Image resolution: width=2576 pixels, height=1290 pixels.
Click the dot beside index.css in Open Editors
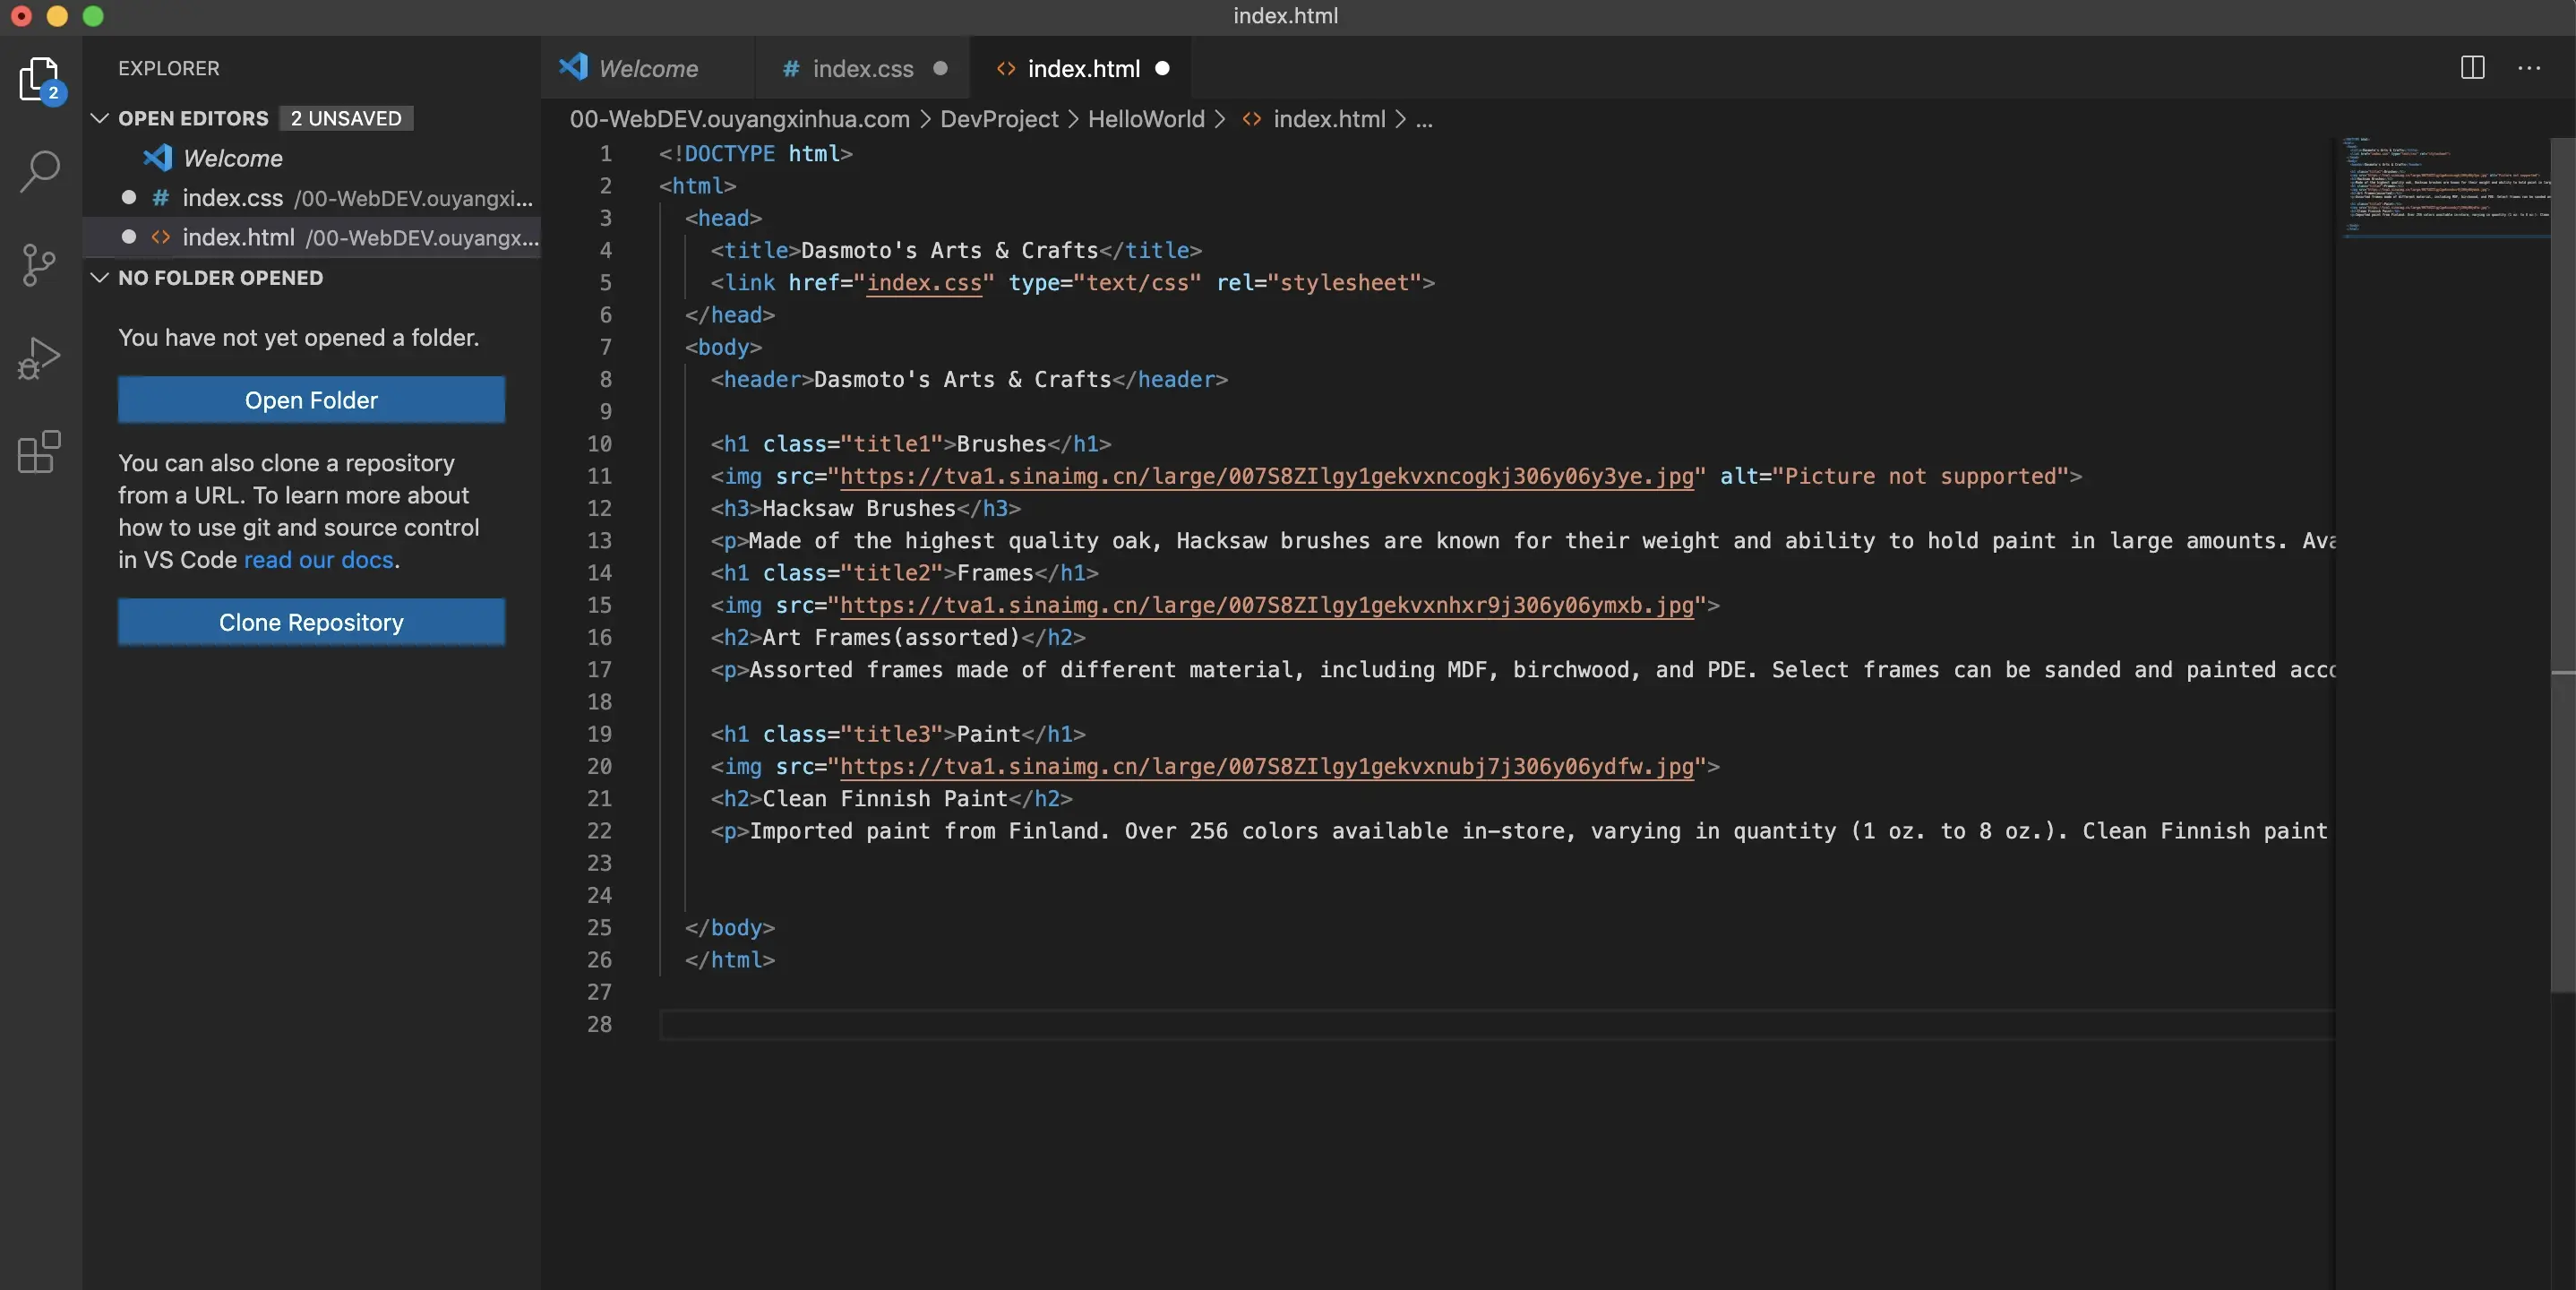coord(129,198)
